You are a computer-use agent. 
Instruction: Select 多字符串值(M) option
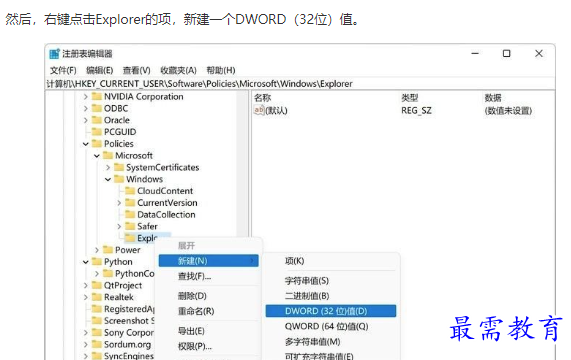[x=331, y=342]
